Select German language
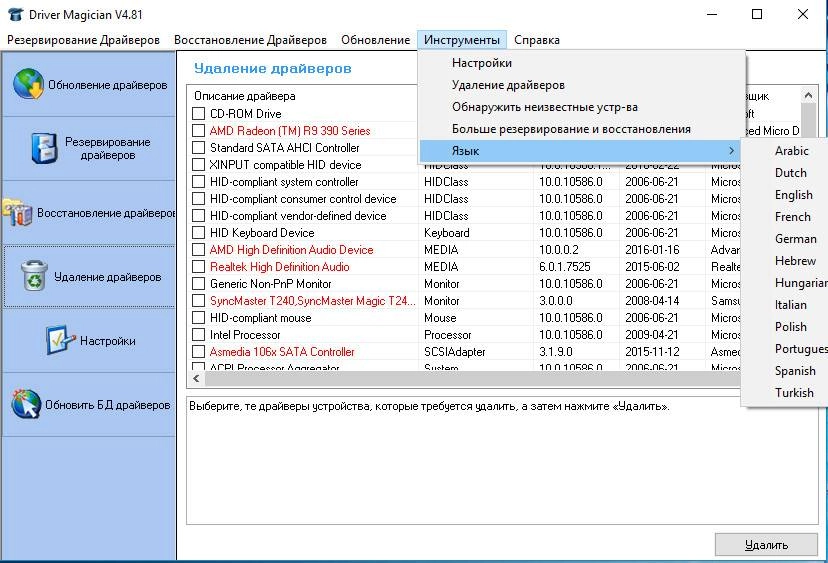The image size is (828, 563). [795, 239]
